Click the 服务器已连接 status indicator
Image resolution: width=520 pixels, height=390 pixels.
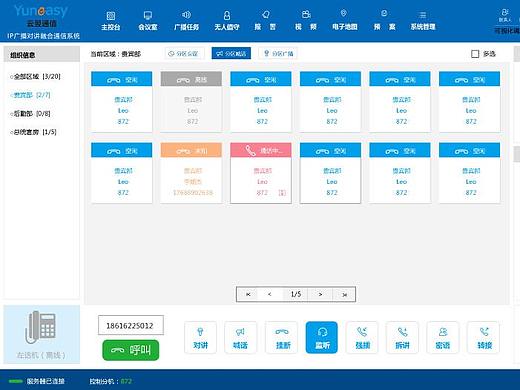tap(36, 381)
